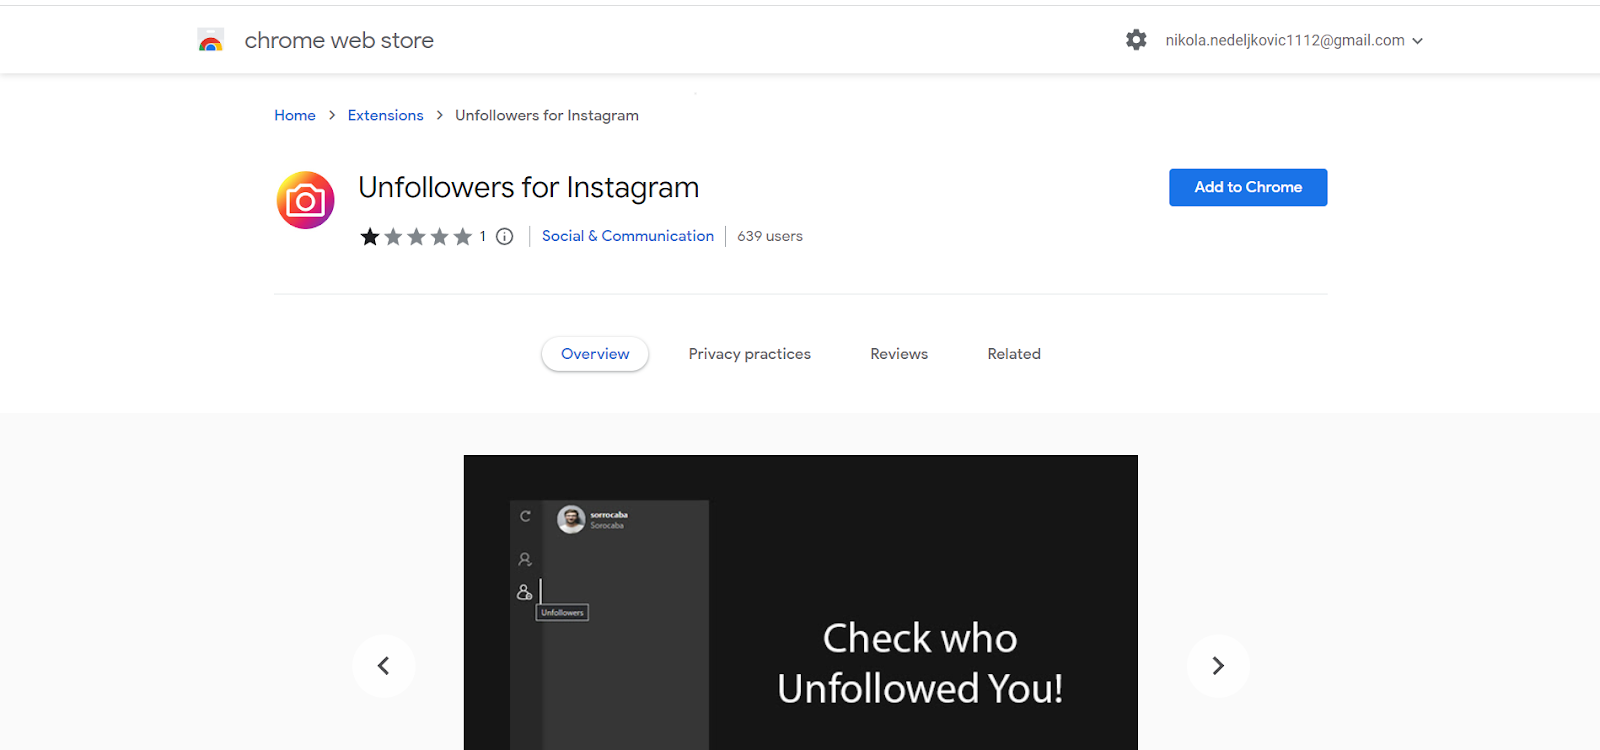
Task: Click the Check who Unfollowed You screenshot
Action: point(801,603)
